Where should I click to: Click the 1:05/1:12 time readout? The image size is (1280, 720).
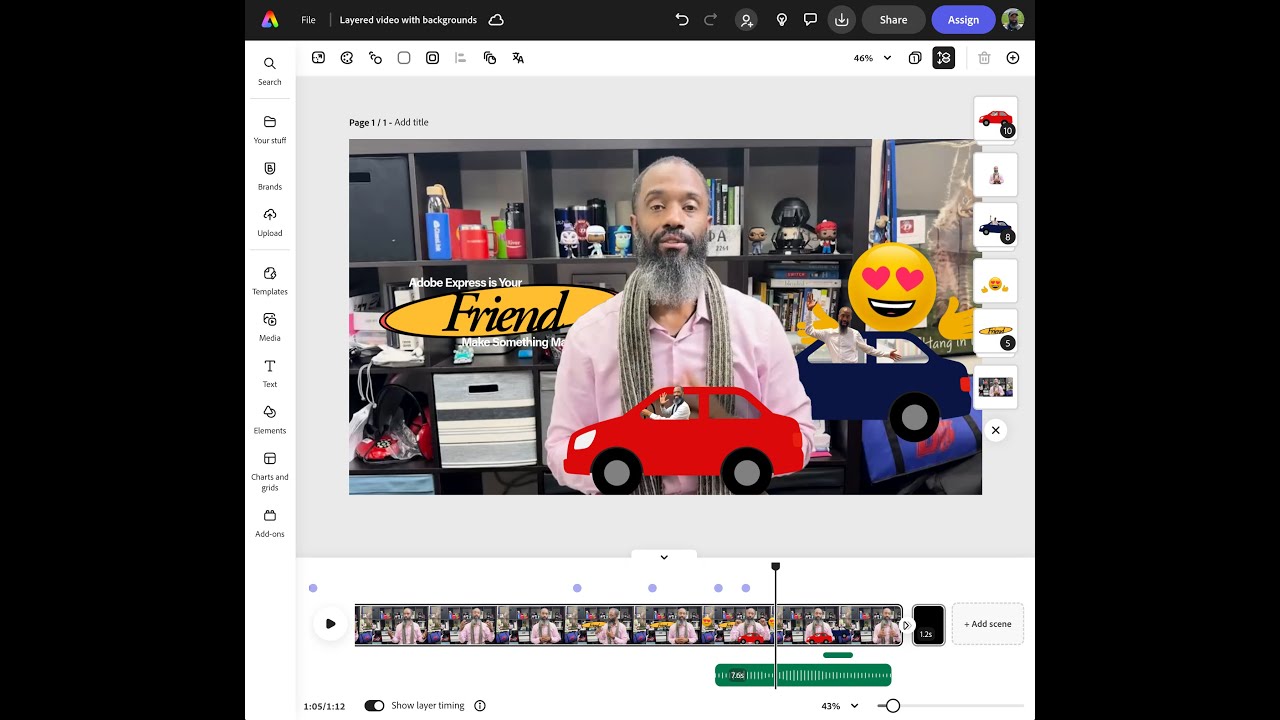point(324,706)
